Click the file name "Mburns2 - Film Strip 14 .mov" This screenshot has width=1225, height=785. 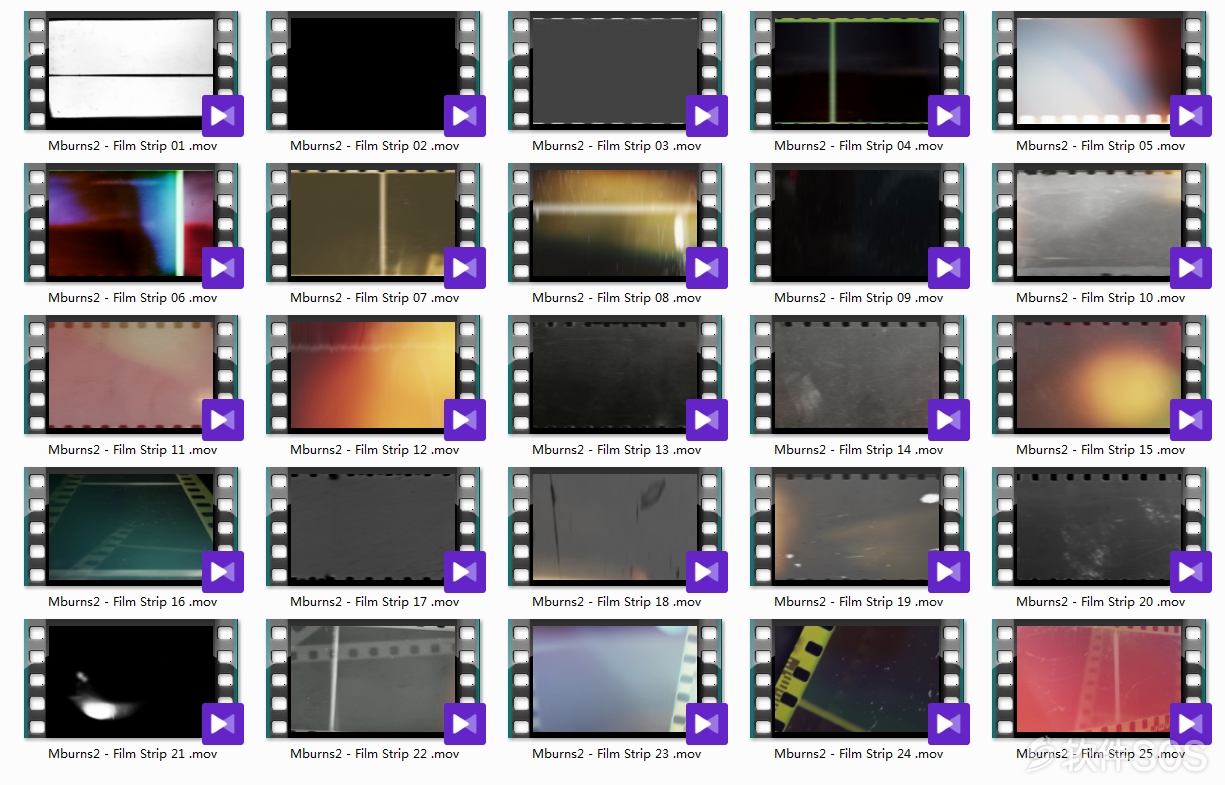(858, 450)
